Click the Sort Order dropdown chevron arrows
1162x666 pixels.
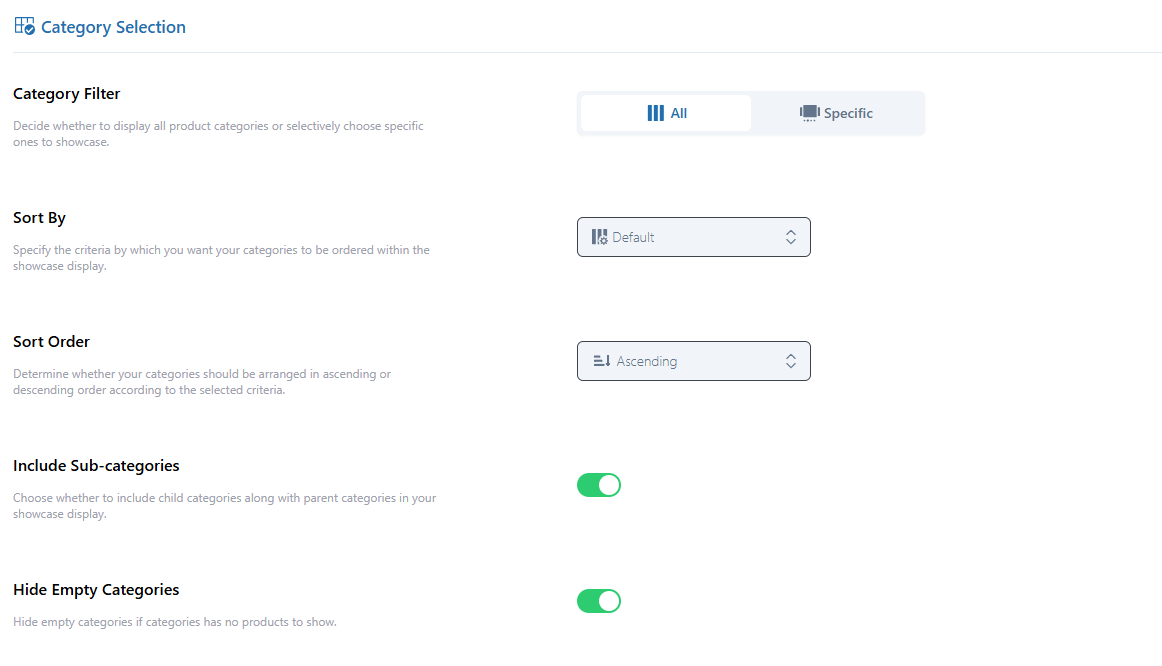791,361
